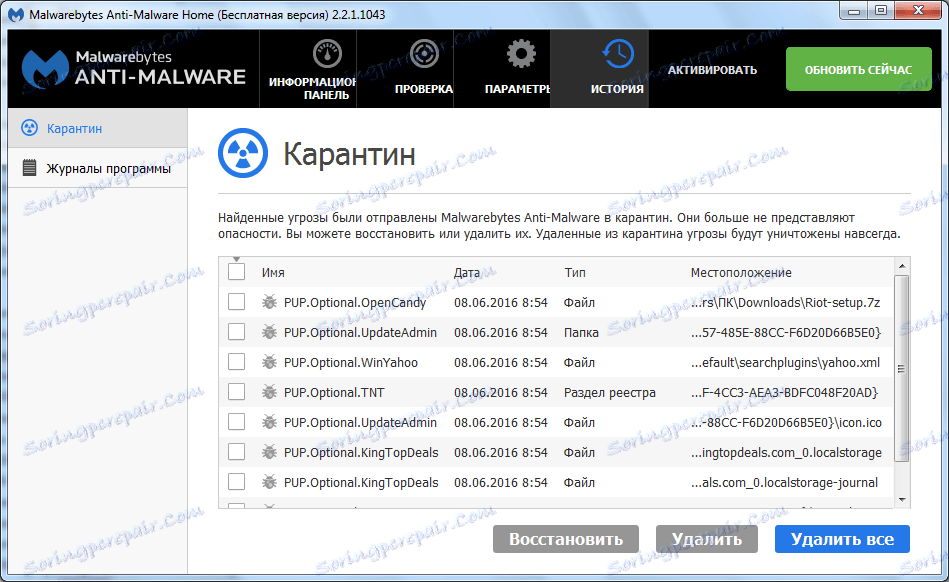Image resolution: width=949 pixels, height=582 pixels.
Task: Click the large Карантин heading radiation icon
Action: (x=243, y=153)
